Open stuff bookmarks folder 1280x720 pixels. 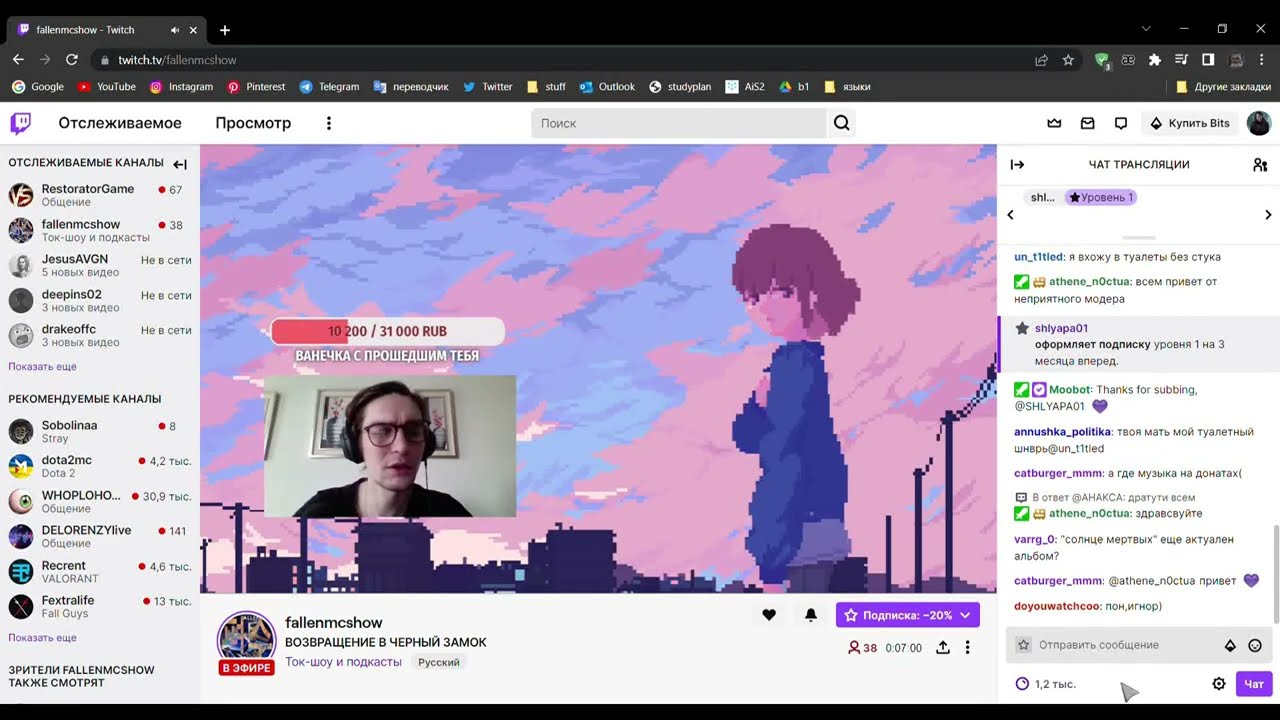point(546,87)
